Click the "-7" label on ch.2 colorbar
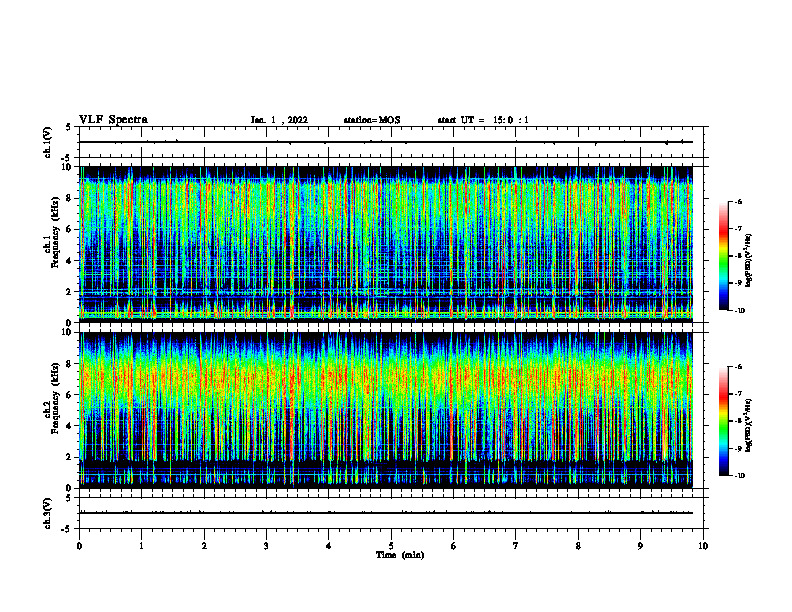 point(738,394)
